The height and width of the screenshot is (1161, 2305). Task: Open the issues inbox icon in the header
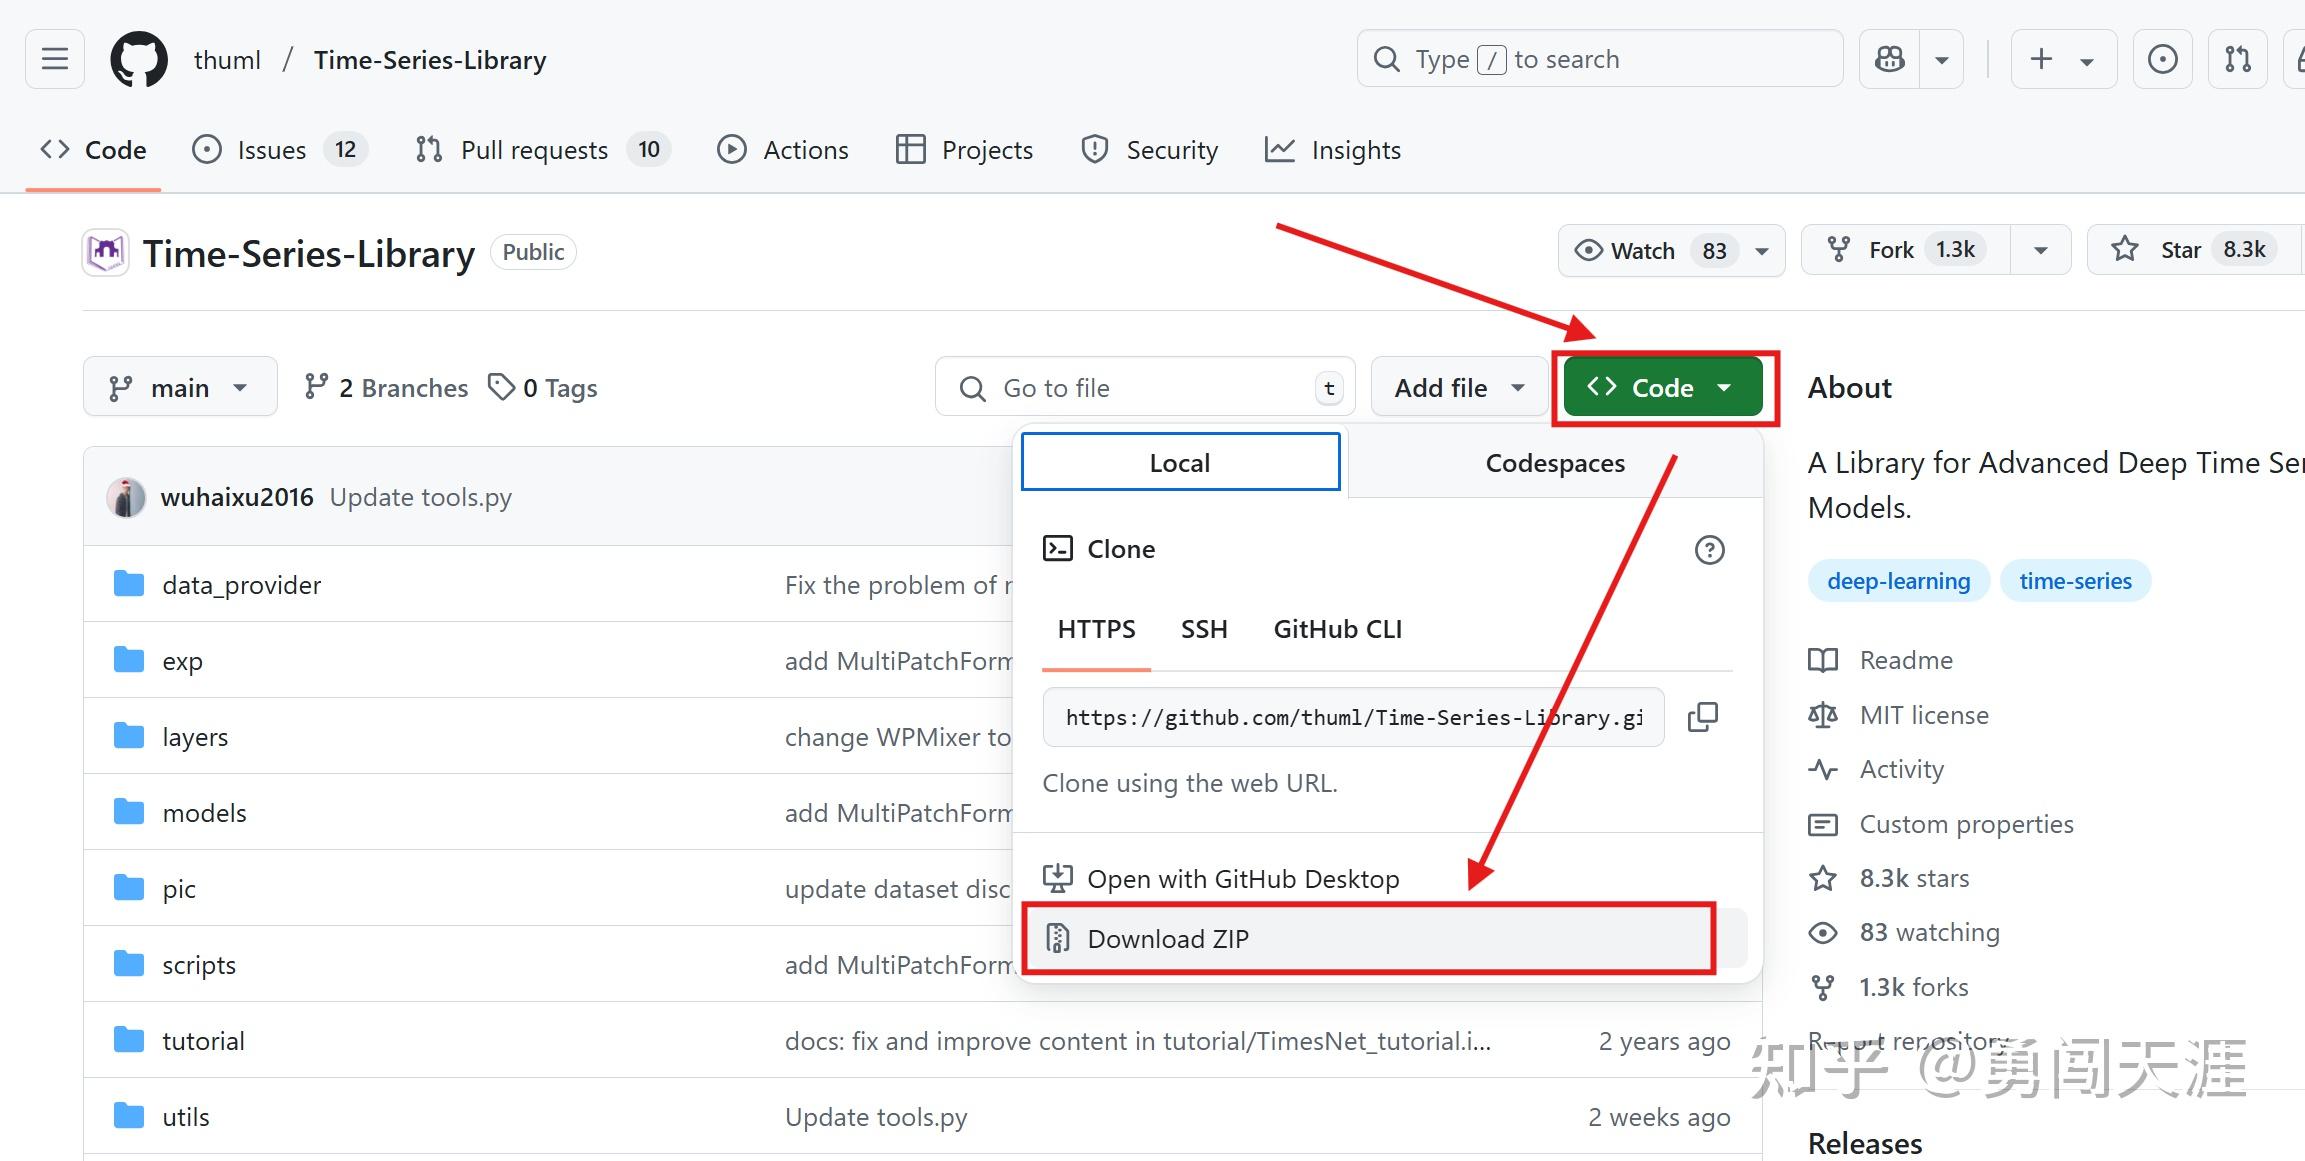pos(2162,60)
